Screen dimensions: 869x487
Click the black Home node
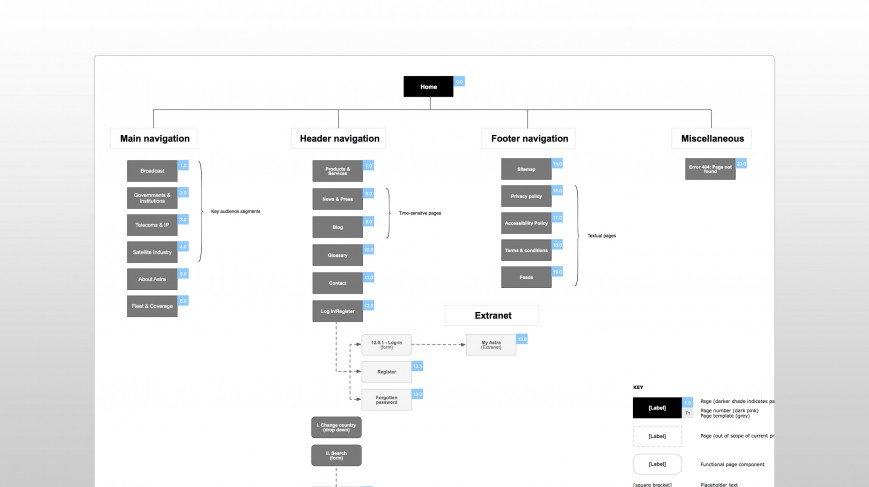click(428, 86)
